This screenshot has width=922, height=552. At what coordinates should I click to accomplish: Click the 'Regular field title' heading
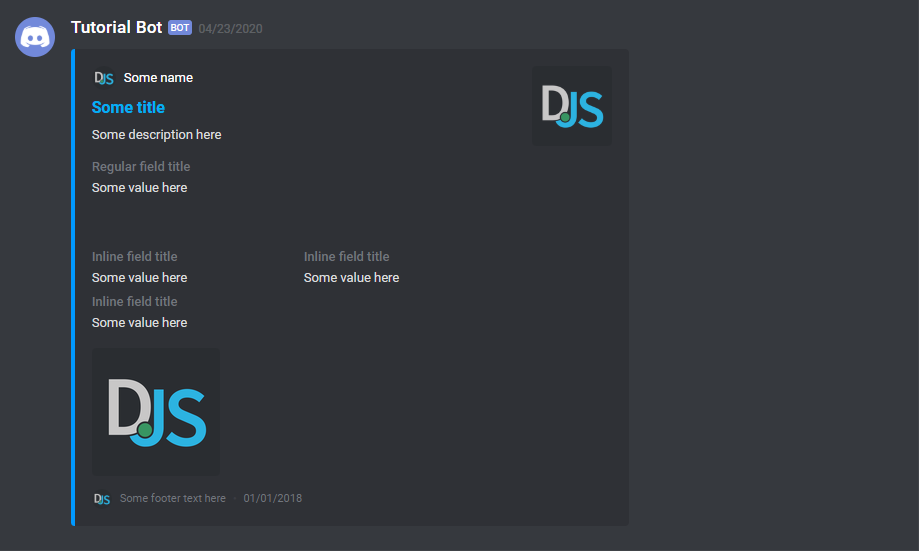[141, 166]
